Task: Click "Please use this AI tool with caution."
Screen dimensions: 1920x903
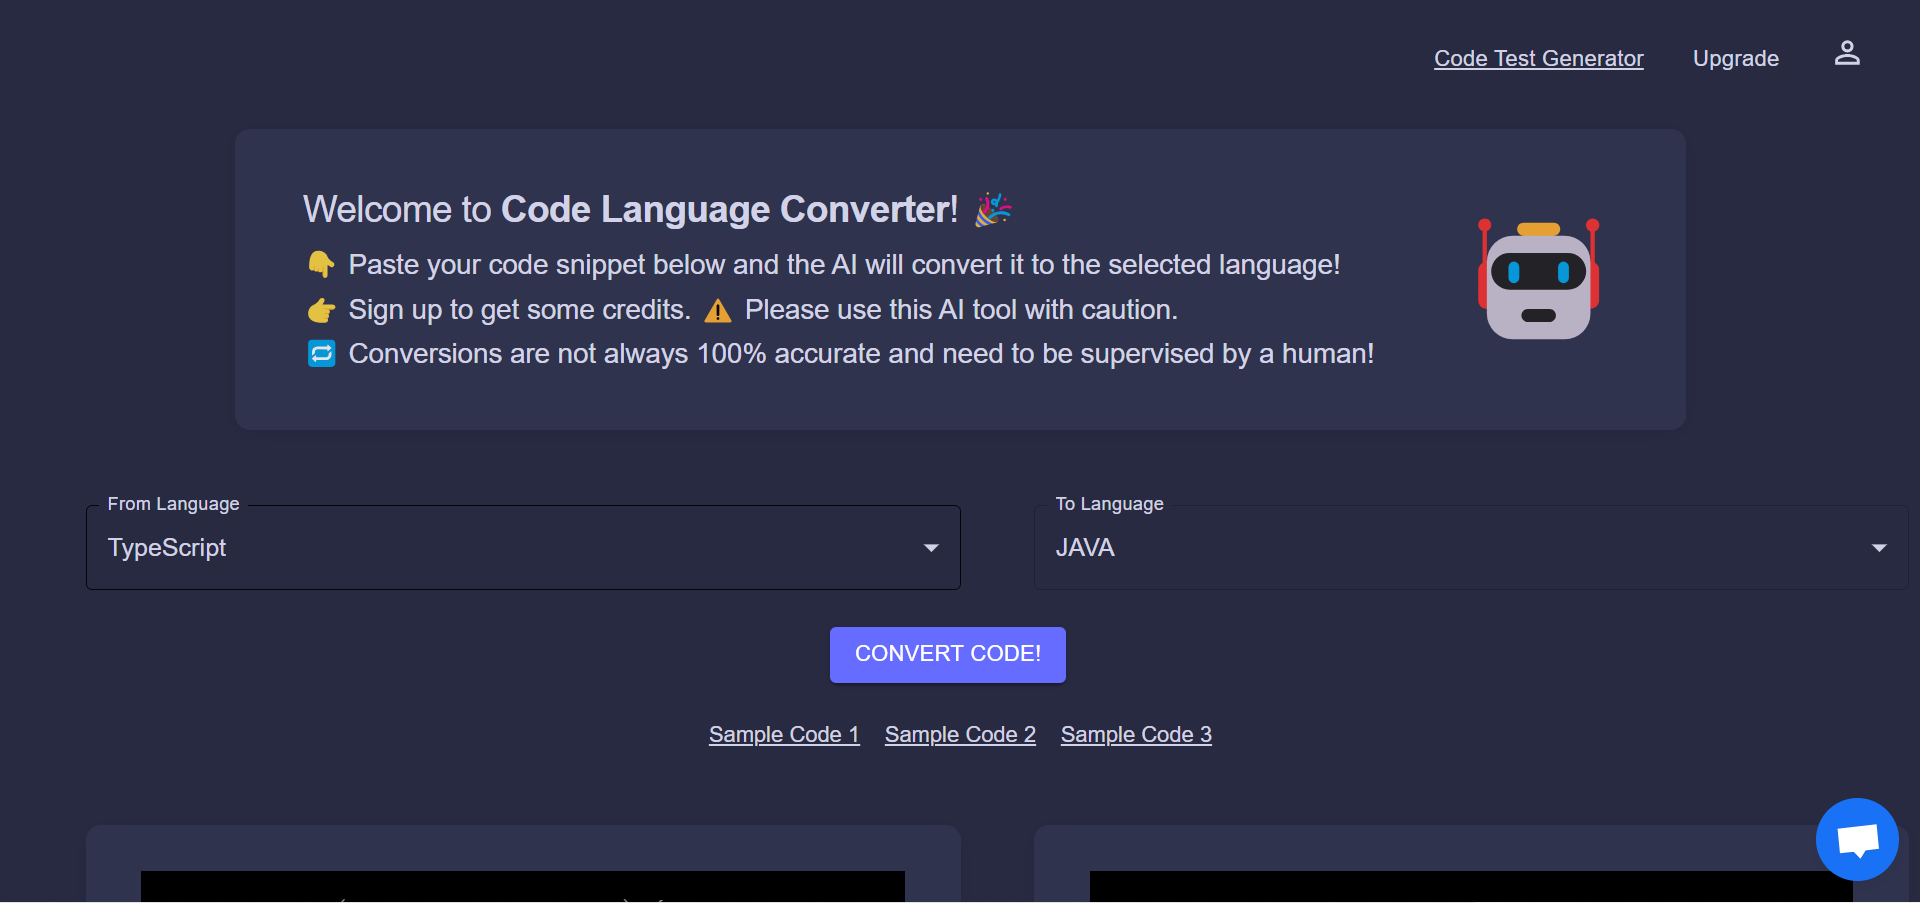Action: pos(961,310)
